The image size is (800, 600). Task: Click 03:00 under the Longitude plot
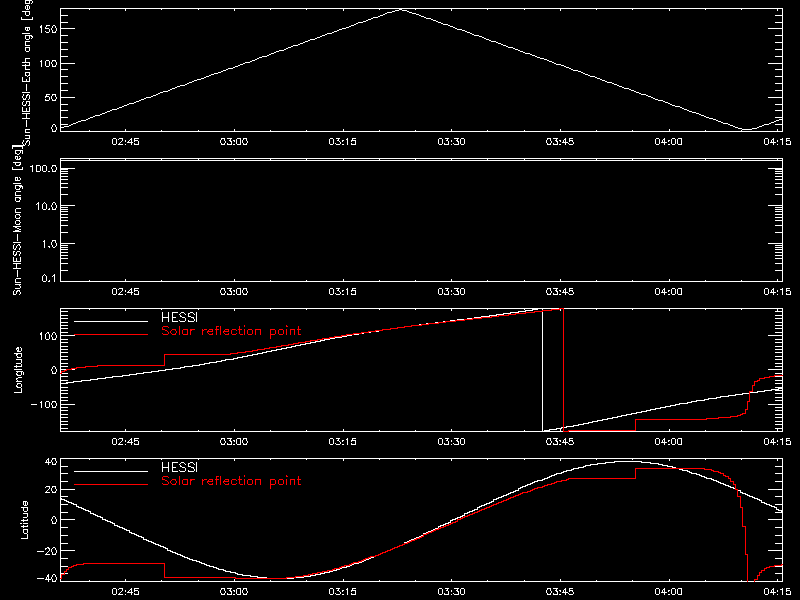pyautogui.click(x=234, y=441)
